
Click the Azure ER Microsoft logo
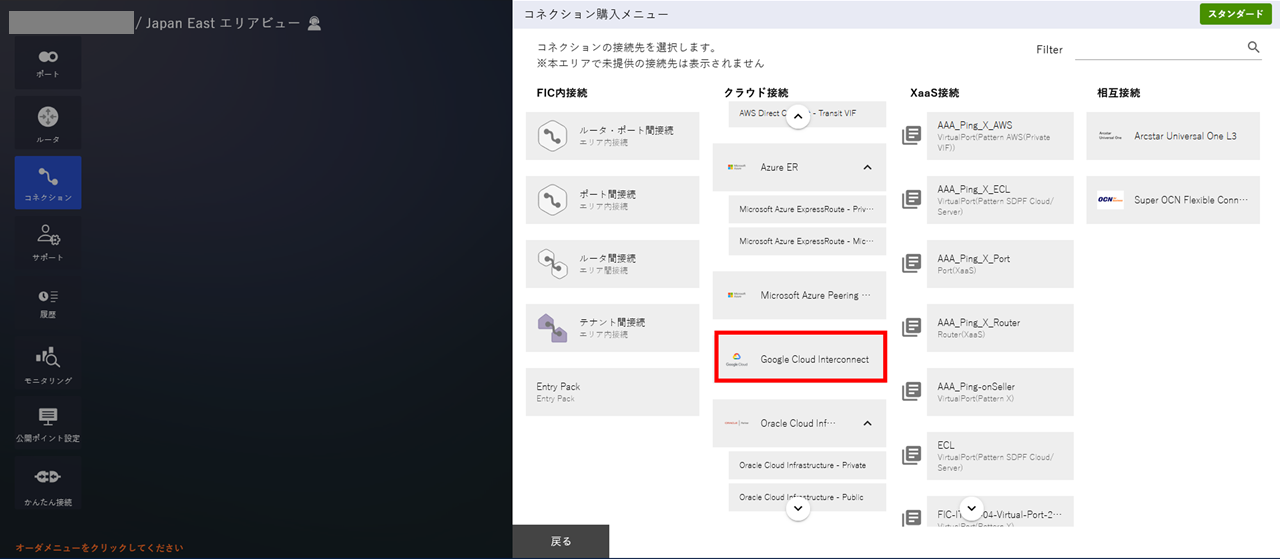click(738, 168)
